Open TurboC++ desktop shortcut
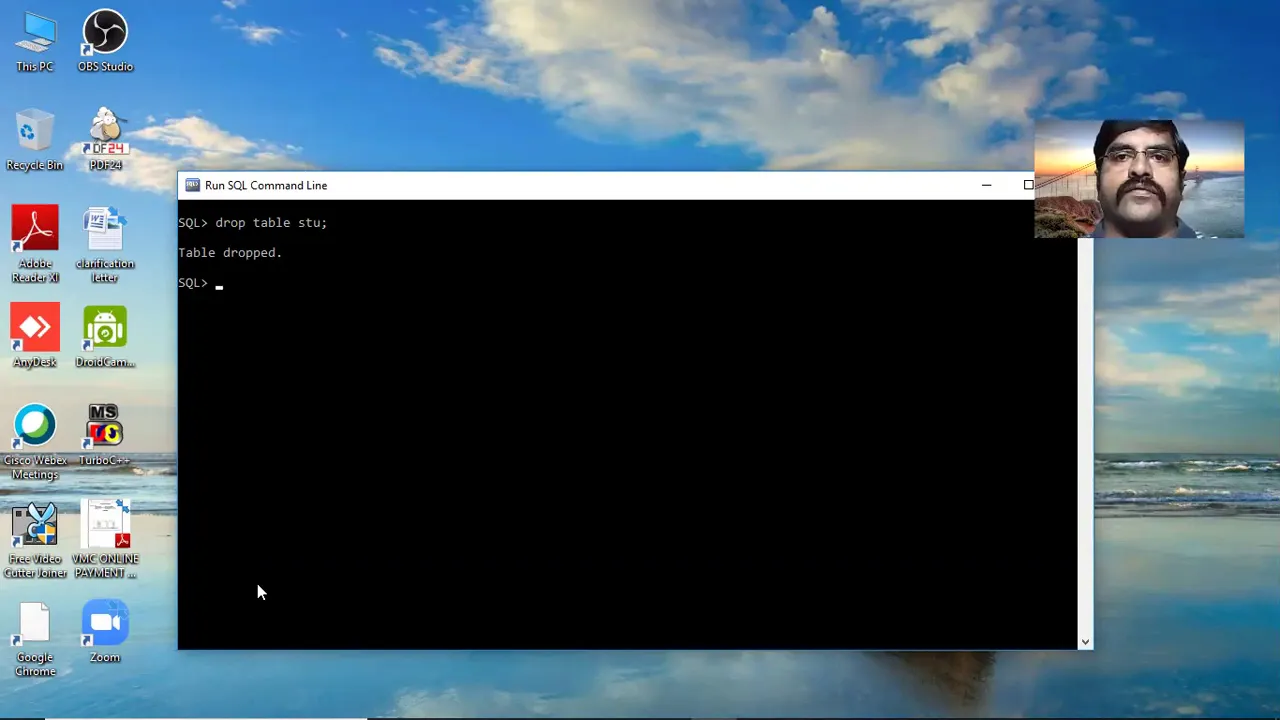 click(105, 435)
